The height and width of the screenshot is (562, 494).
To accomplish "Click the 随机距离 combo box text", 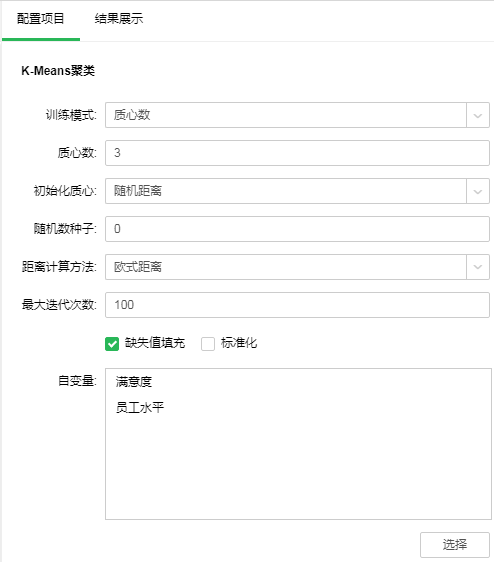I will (138, 191).
